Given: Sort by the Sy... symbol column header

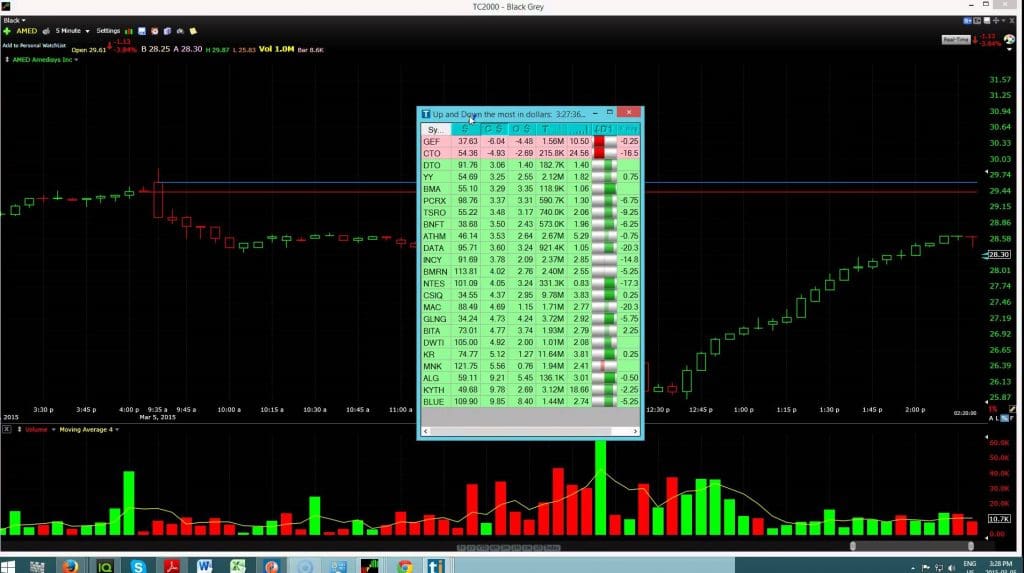Looking at the screenshot, I should pos(436,129).
